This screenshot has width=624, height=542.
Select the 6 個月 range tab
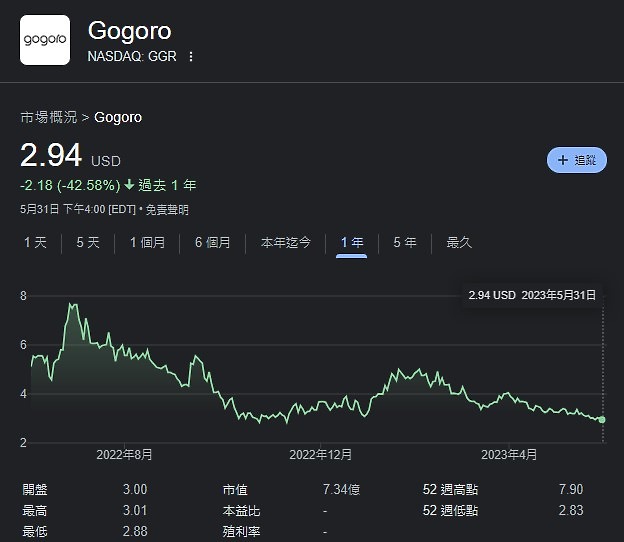213,242
